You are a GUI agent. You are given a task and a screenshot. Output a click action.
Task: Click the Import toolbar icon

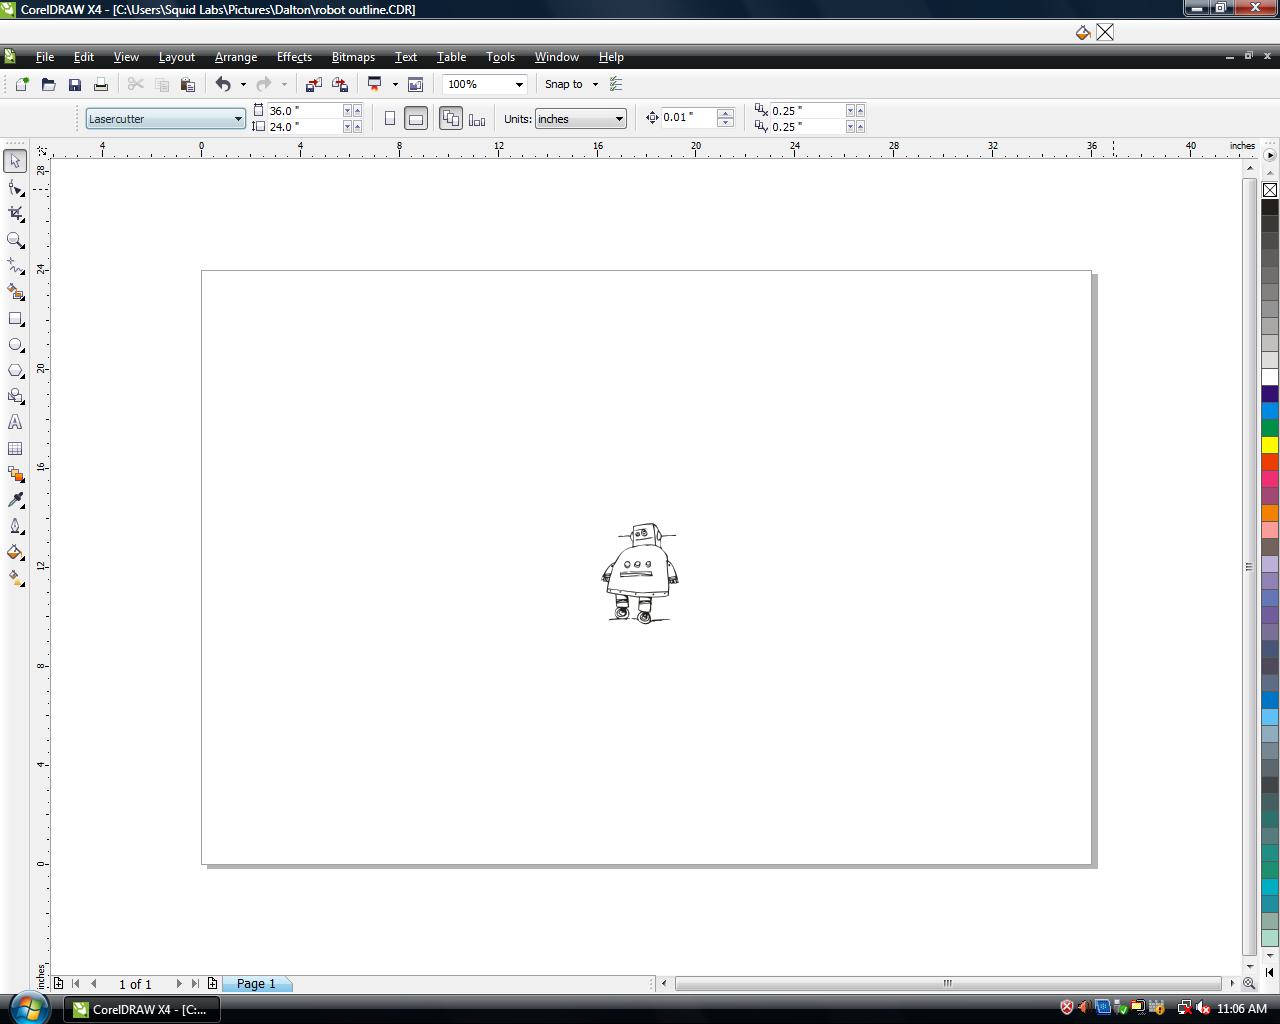tap(313, 84)
